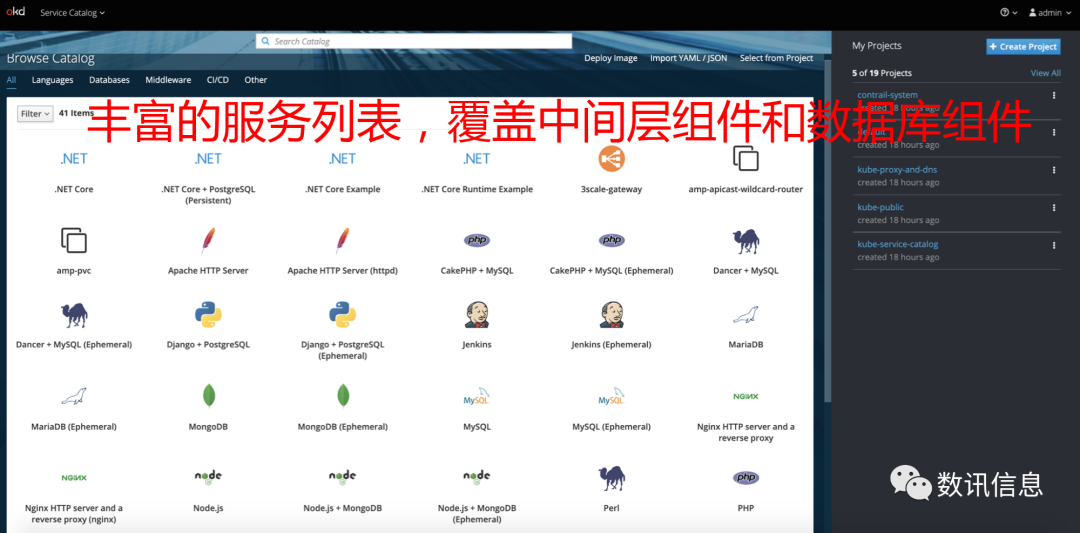Open the kube-proxy-and-dns project link
This screenshot has height=533, width=1080.
[x=897, y=169]
